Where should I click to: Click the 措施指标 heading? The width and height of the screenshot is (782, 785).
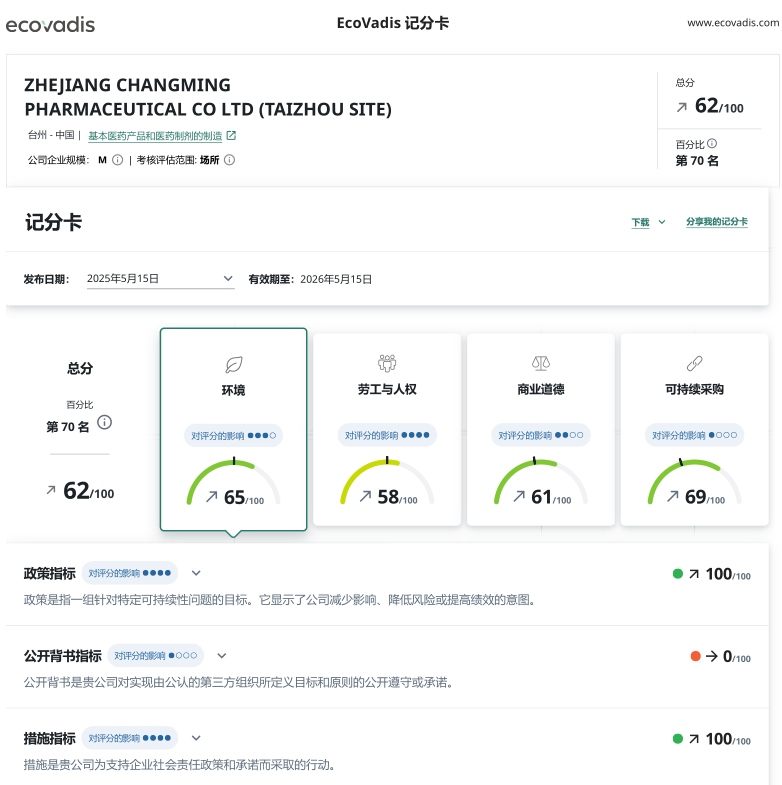point(50,738)
